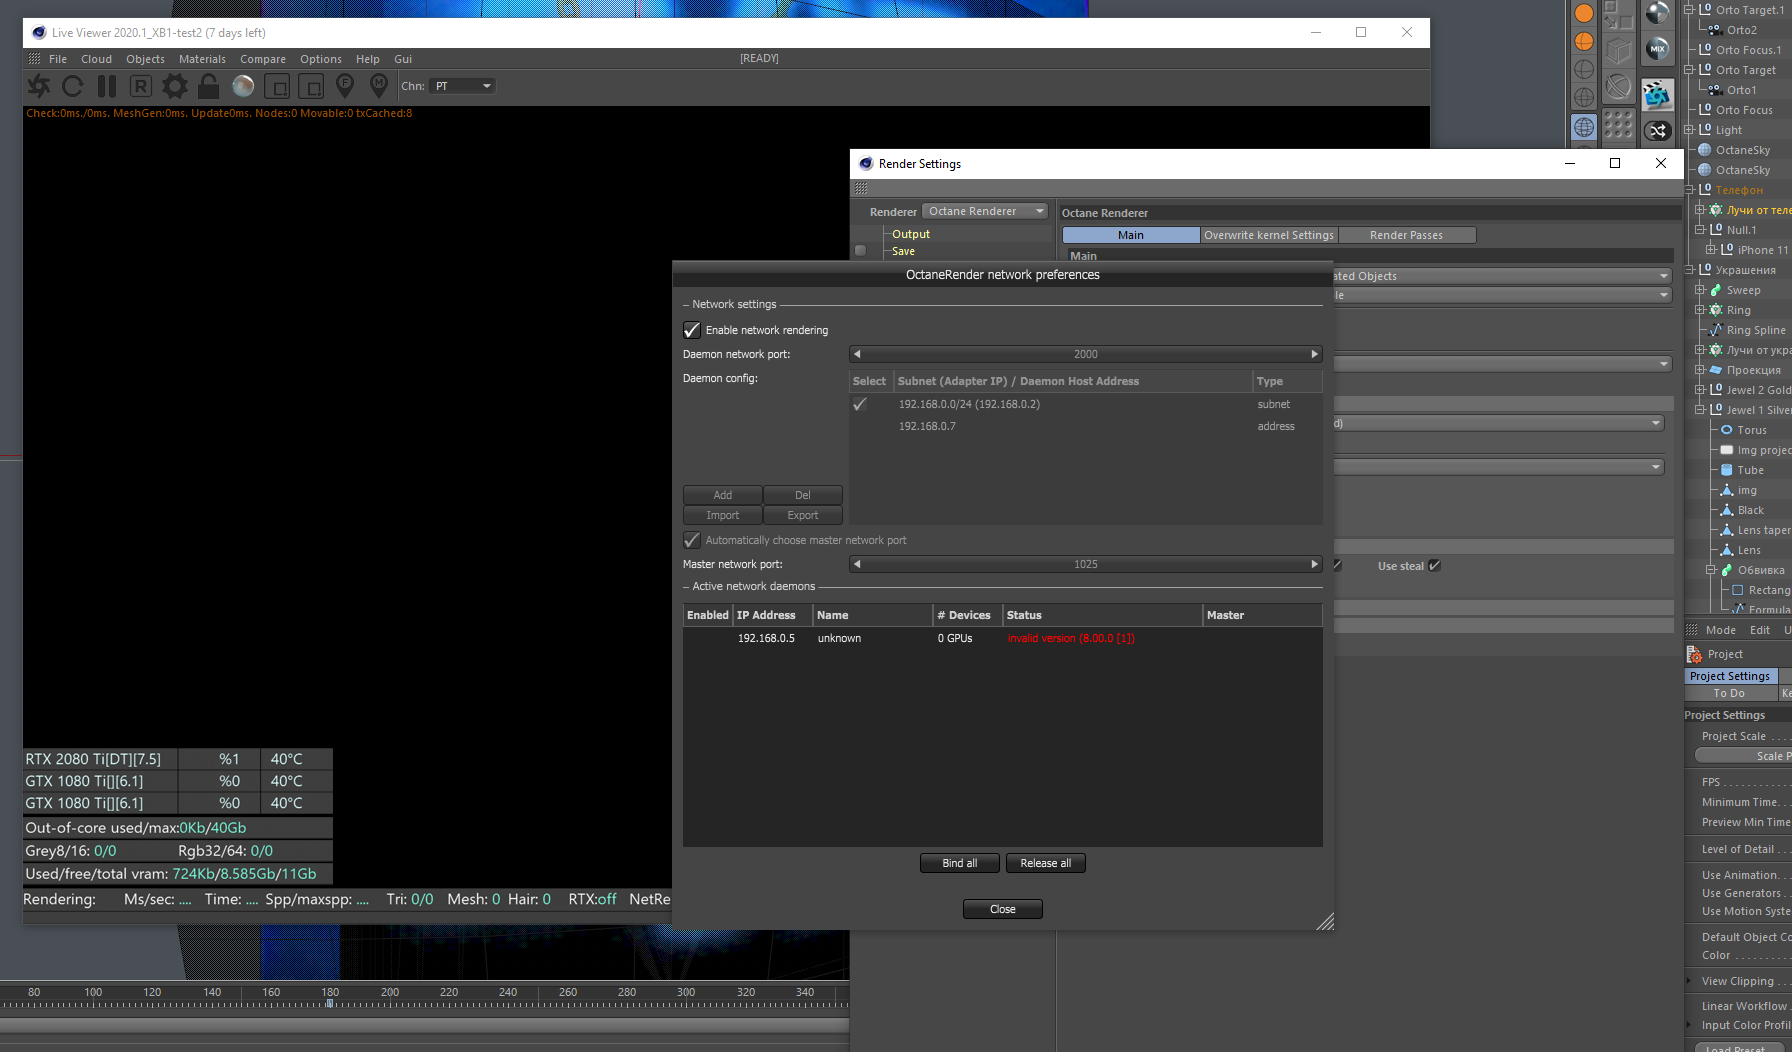Click the Project gear document icon
This screenshot has width=1792, height=1052.
[x=1694, y=654]
